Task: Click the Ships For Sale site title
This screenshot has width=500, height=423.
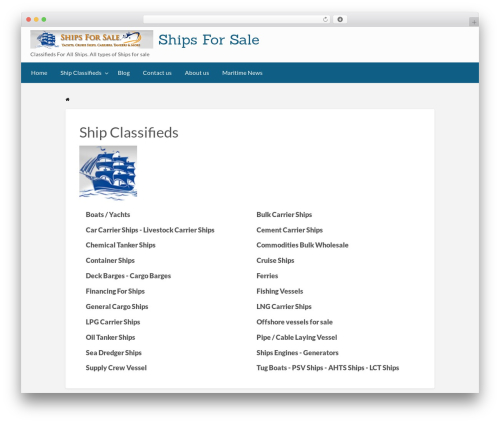Action: pyautogui.click(x=209, y=40)
